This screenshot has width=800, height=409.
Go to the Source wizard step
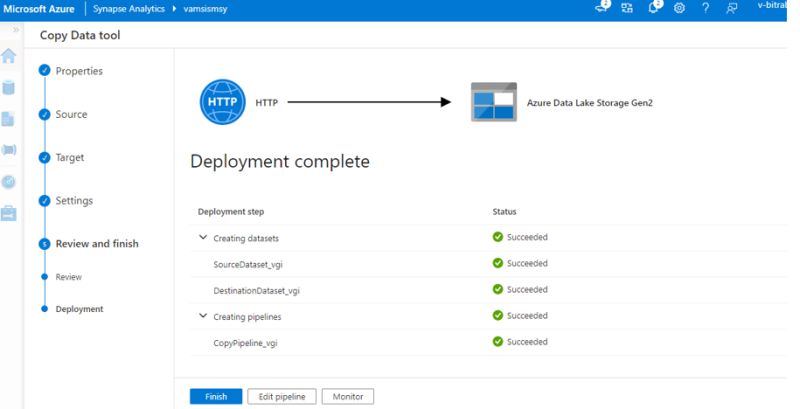(x=71, y=114)
